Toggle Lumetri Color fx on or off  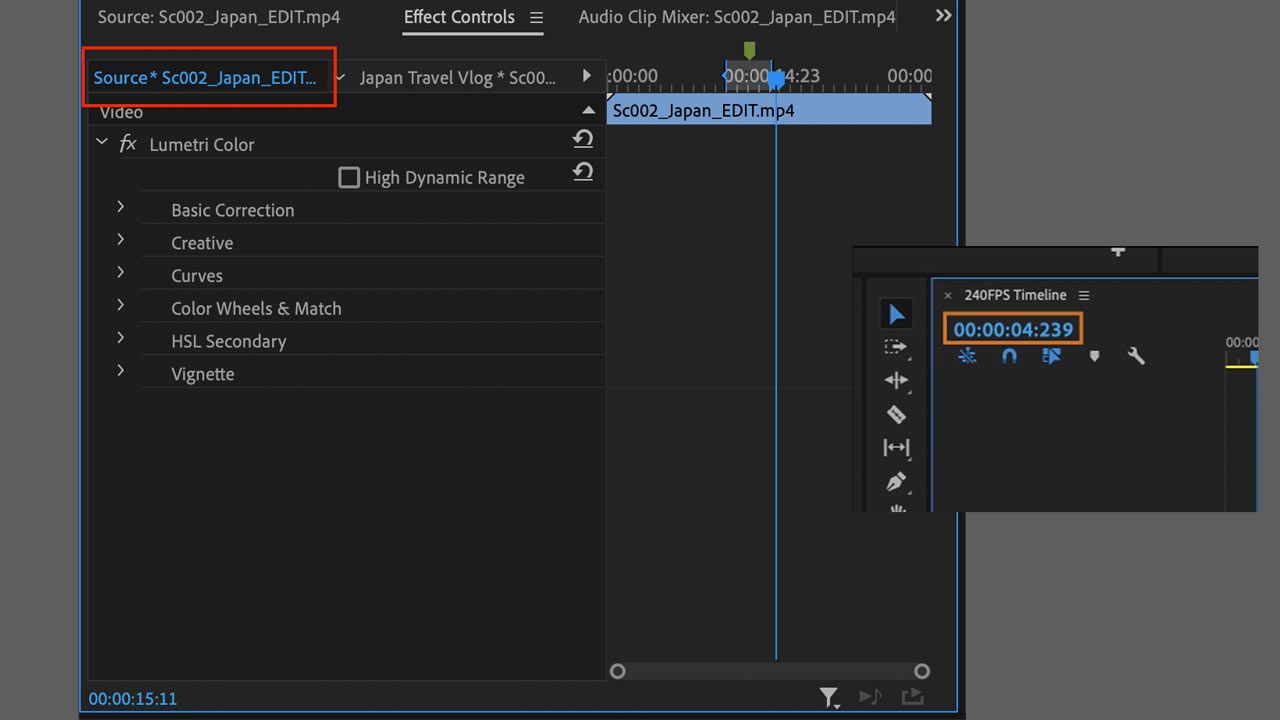point(128,144)
